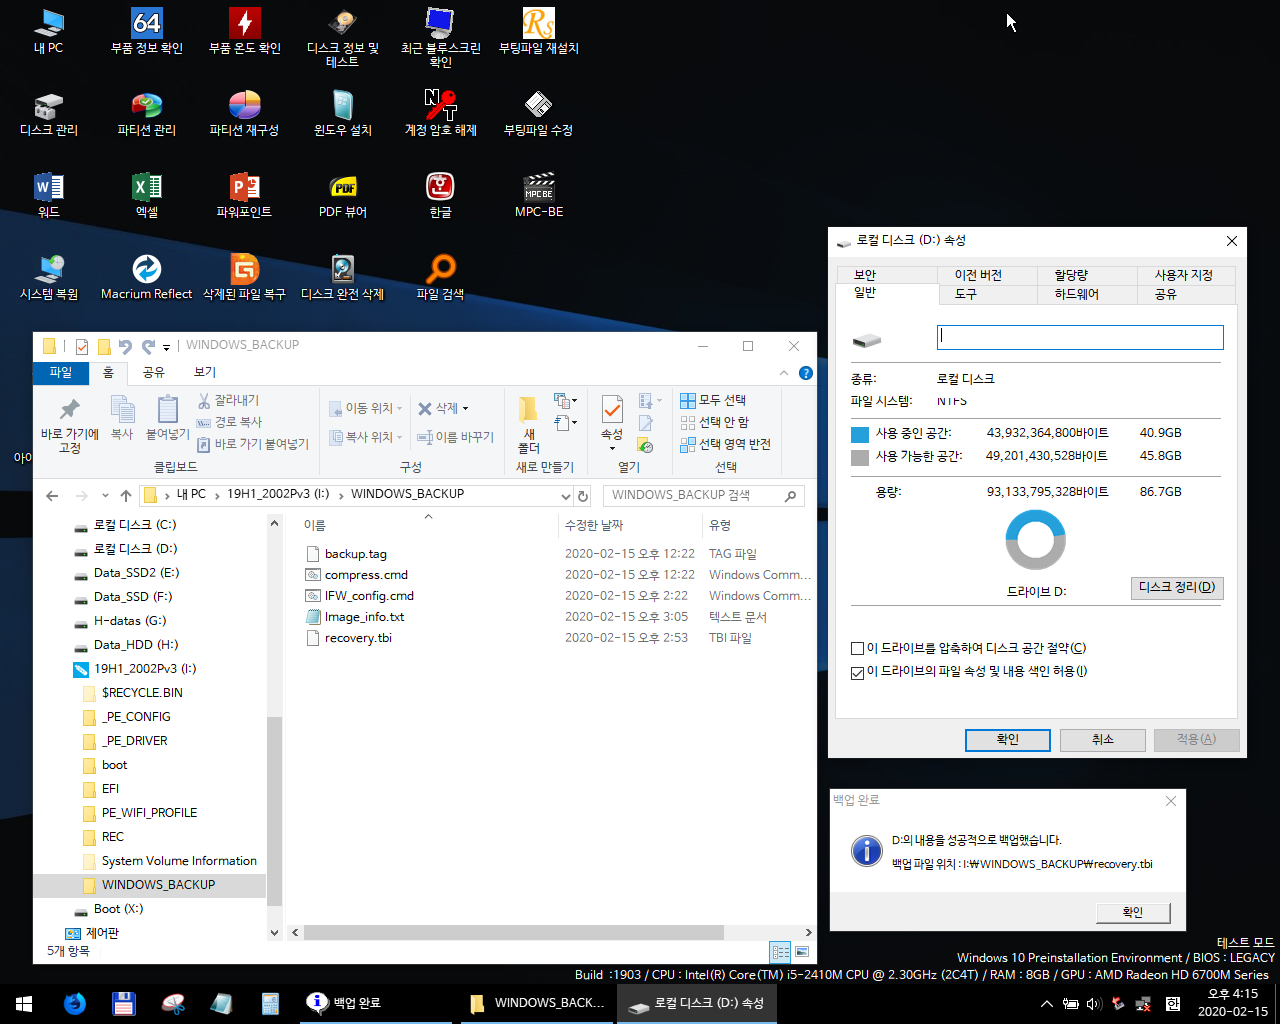Screen dimensions: 1280x1024
Task: Open the 디스크 완전 삭제 desktop icon
Action: point(343,278)
